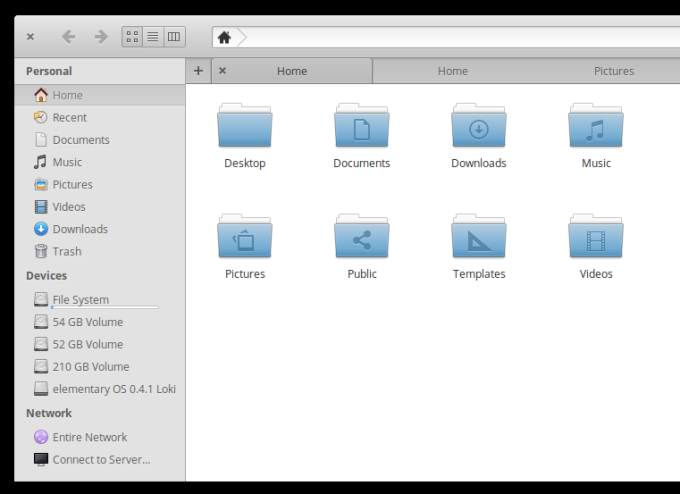Select the Templates folder icon
680x494 pixels.
click(x=479, y=236)
